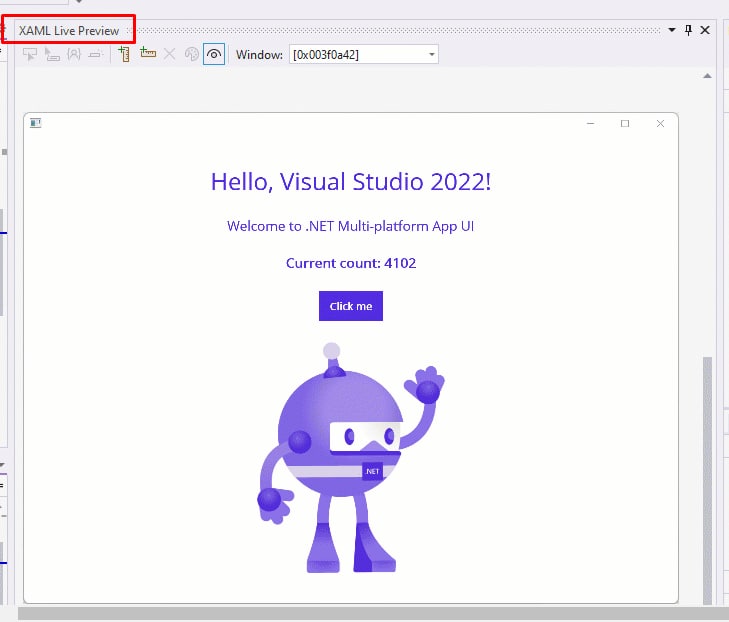The height and width of the screenshot is (622, 729).
Task: Click the element selection layout icon
Action: tap(52, 54)
